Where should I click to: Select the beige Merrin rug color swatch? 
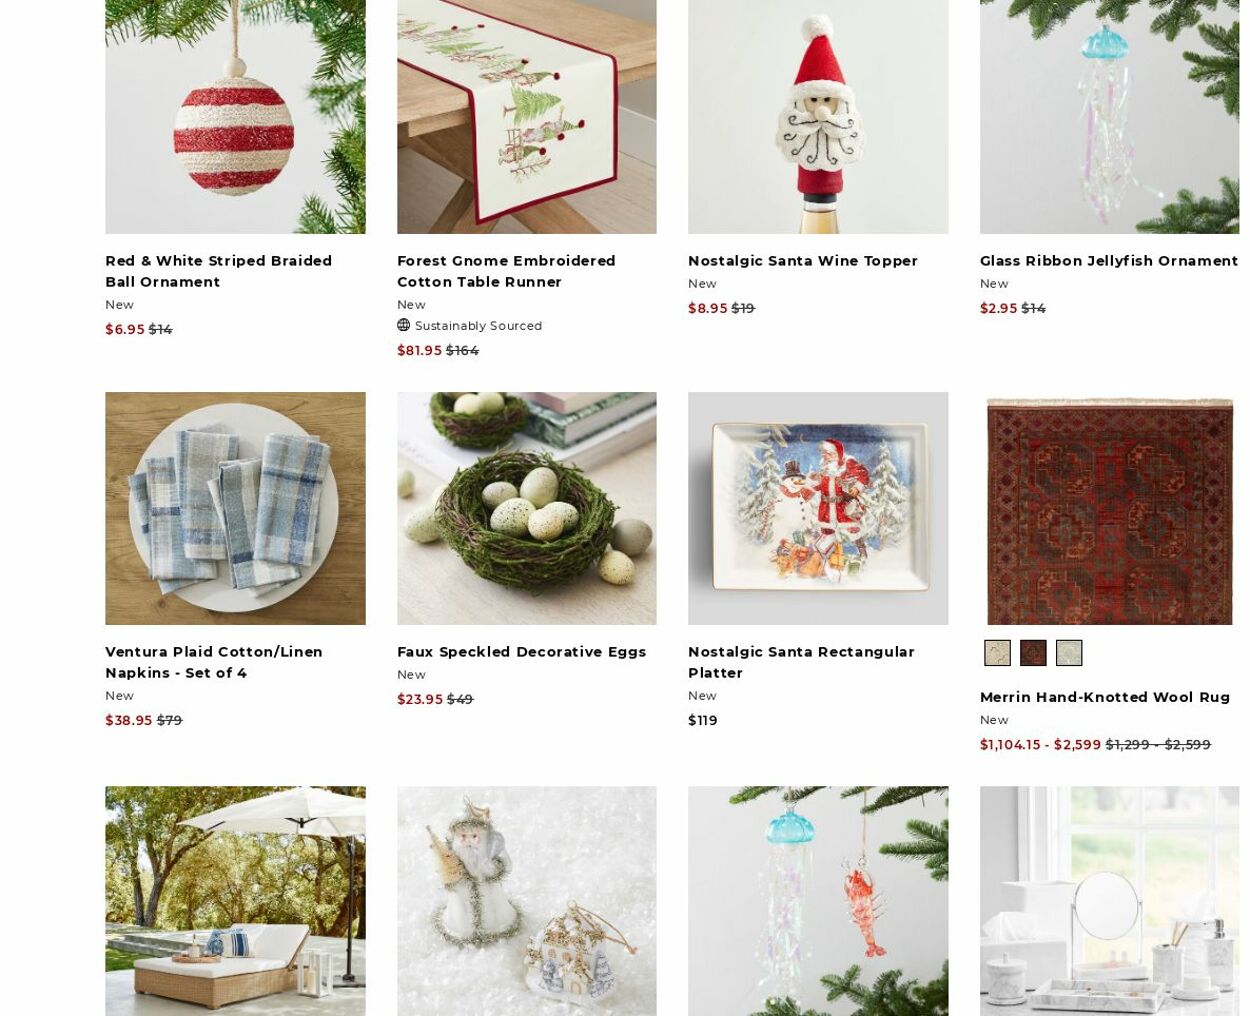(x=997, y=653)
